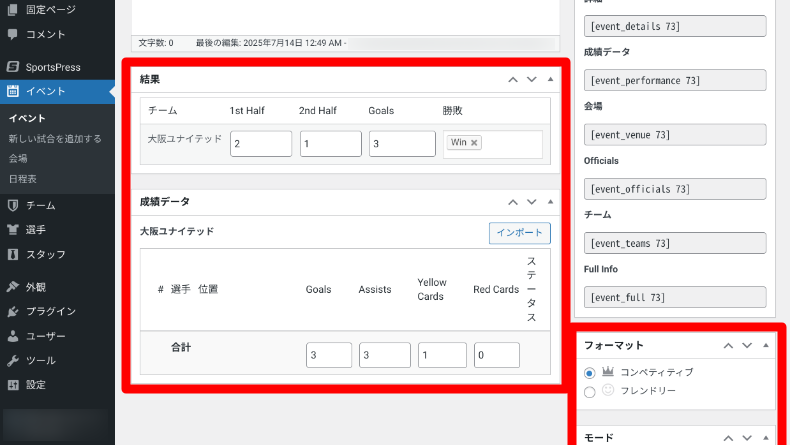Open the ツール menu link

pyautogui.click(x=41, y=360)
